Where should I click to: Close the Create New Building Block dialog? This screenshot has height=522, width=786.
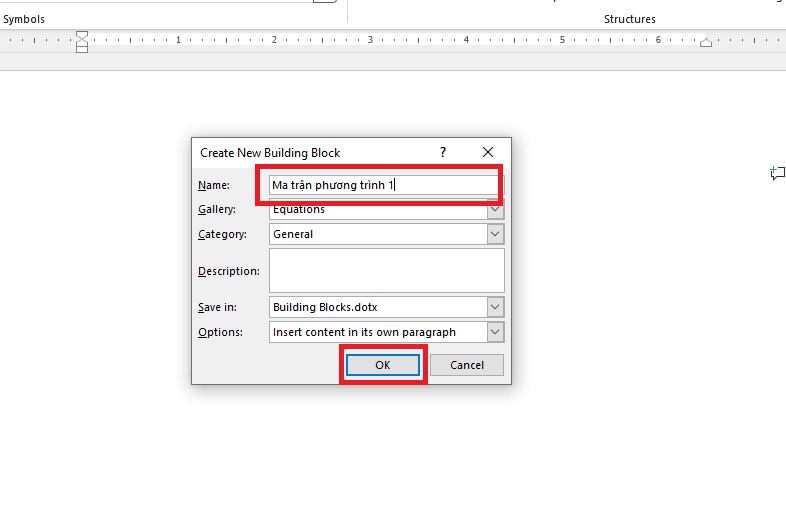pos(488,152)
